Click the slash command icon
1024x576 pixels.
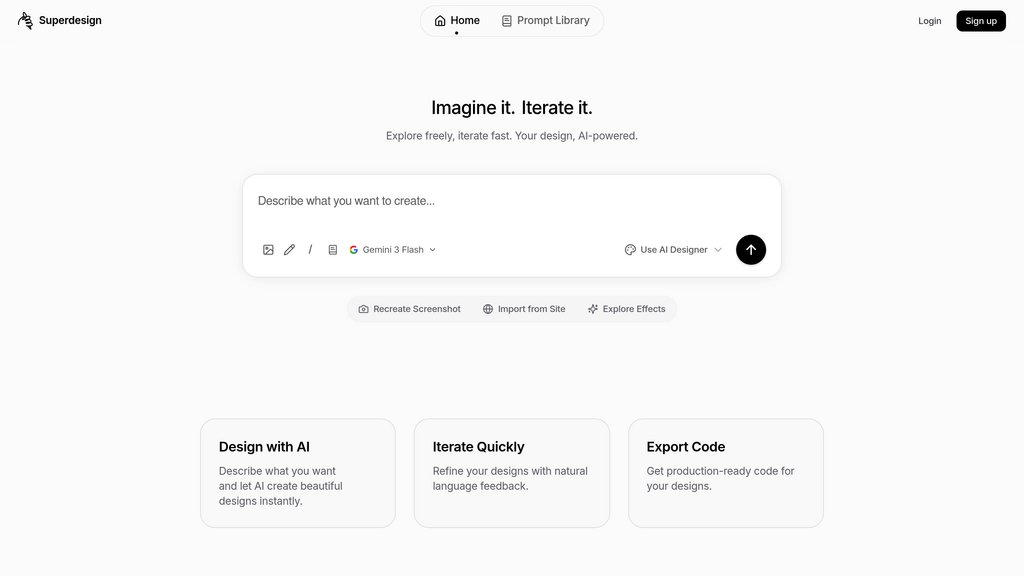[x=310, y=249]
